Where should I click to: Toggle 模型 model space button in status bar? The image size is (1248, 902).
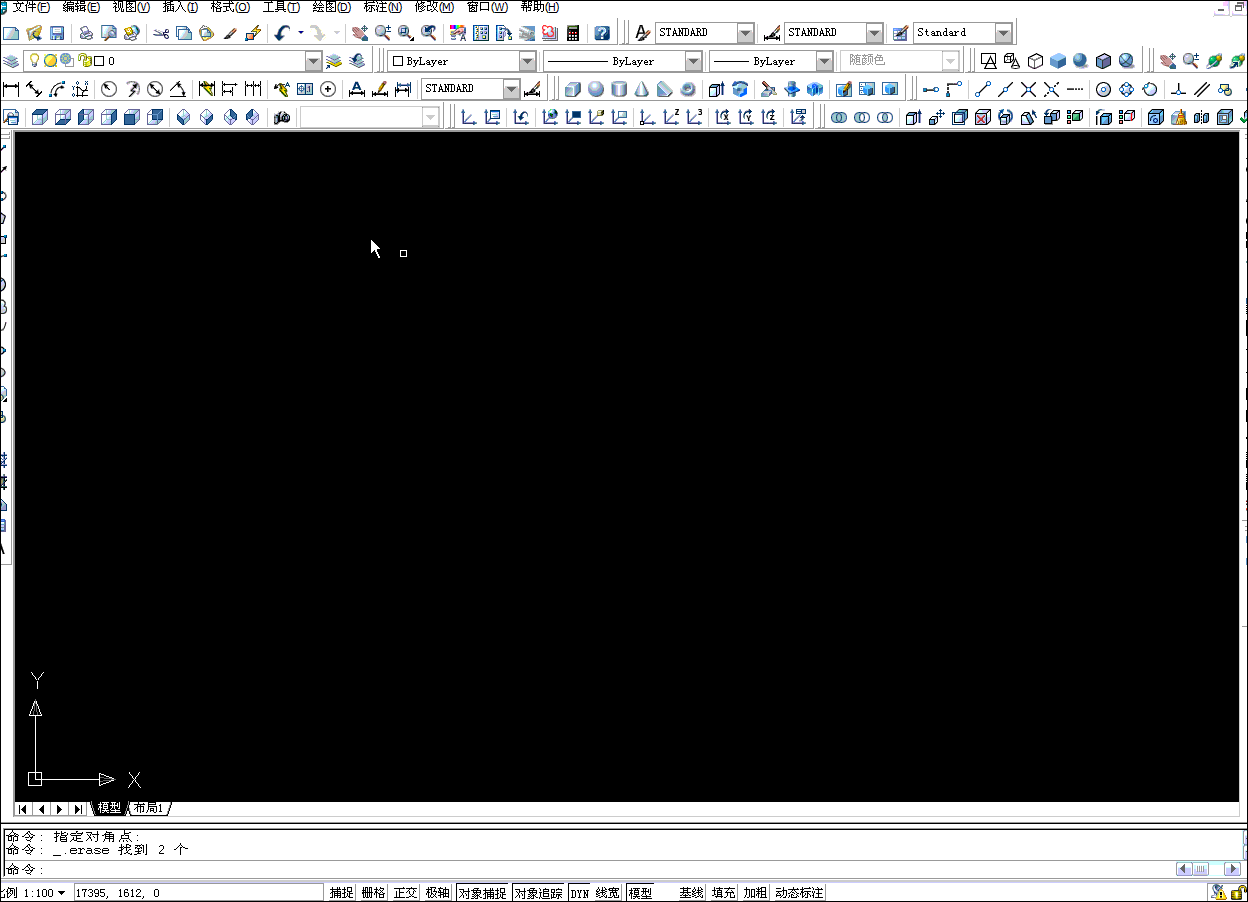(x=640, y=892)
